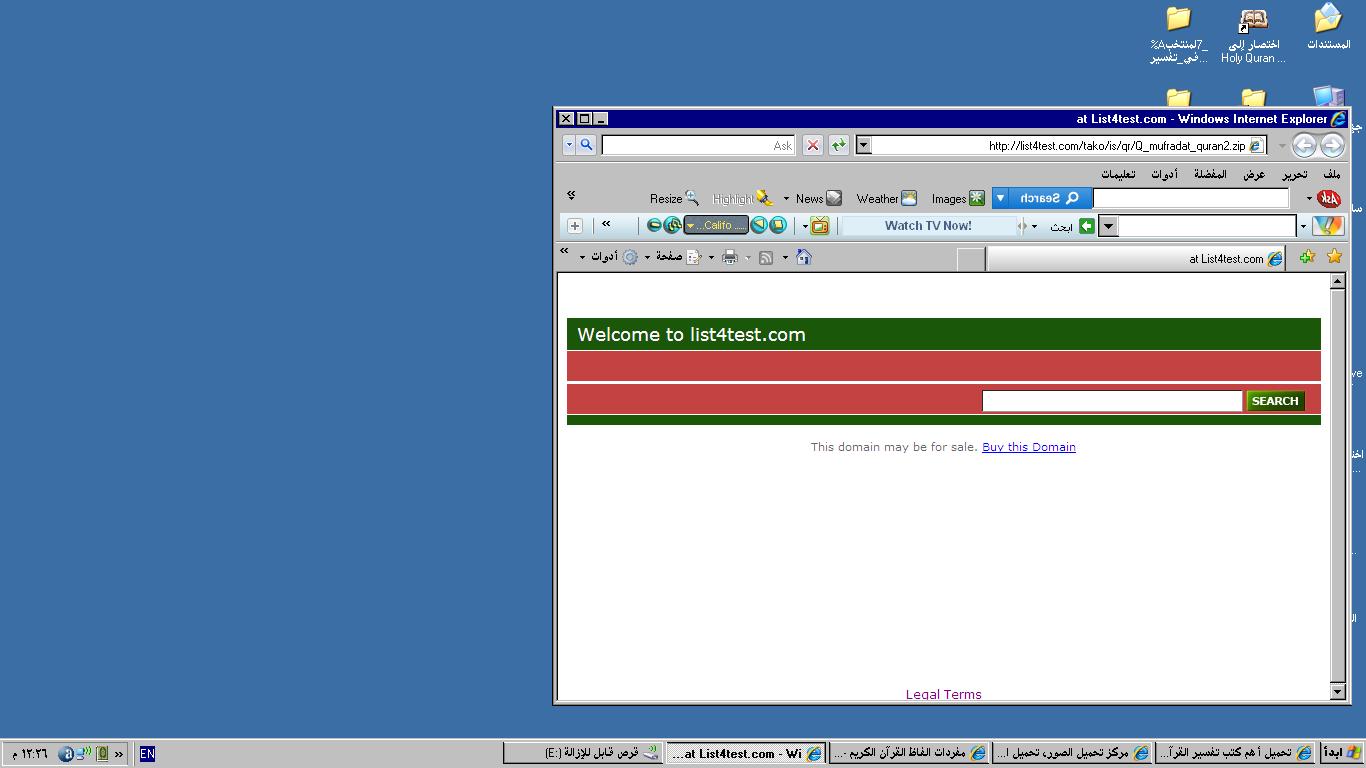The image size is (1366, 768).
Task: Click the Resize magnifier tool
Action: point(674,198)
